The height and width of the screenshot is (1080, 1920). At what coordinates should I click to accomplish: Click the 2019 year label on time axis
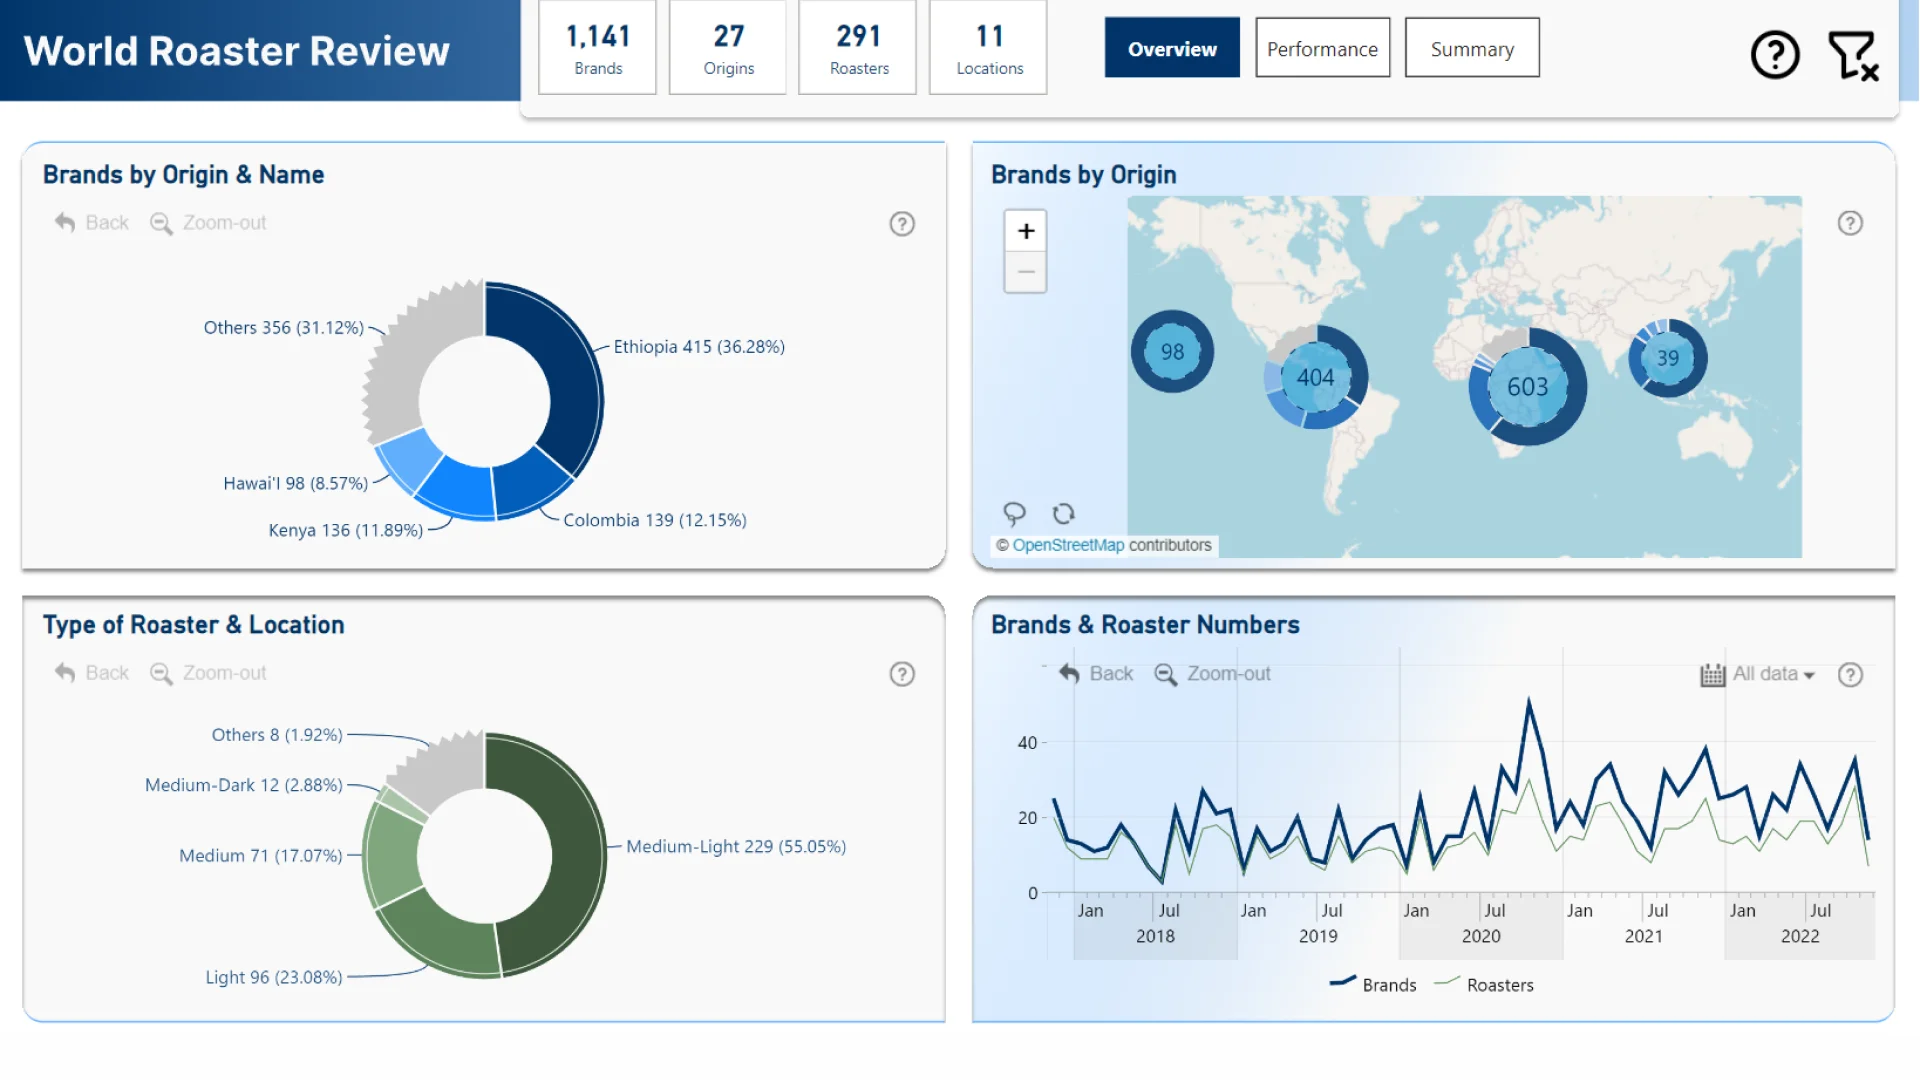pos(1318,937)
